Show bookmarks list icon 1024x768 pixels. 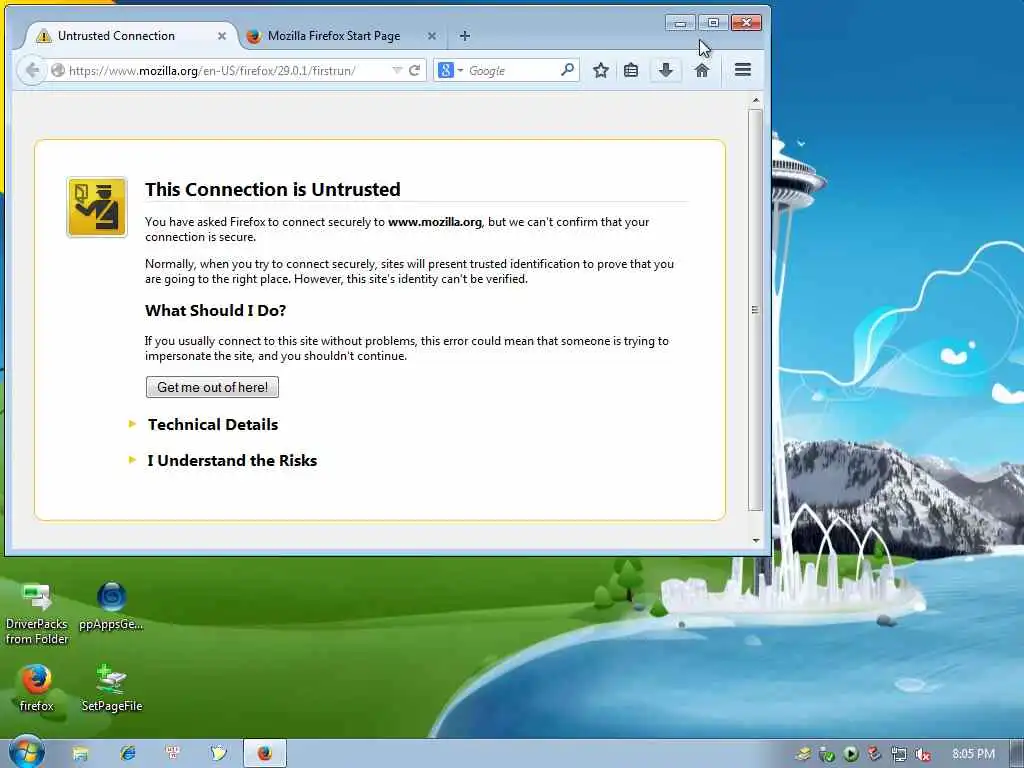[x=631, y=70]
